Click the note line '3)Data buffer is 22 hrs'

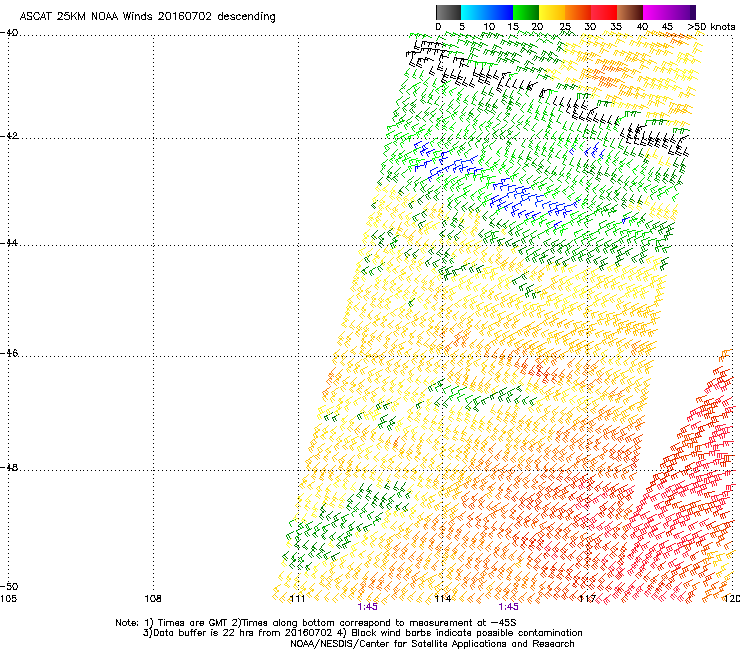[x=362, y=633]
